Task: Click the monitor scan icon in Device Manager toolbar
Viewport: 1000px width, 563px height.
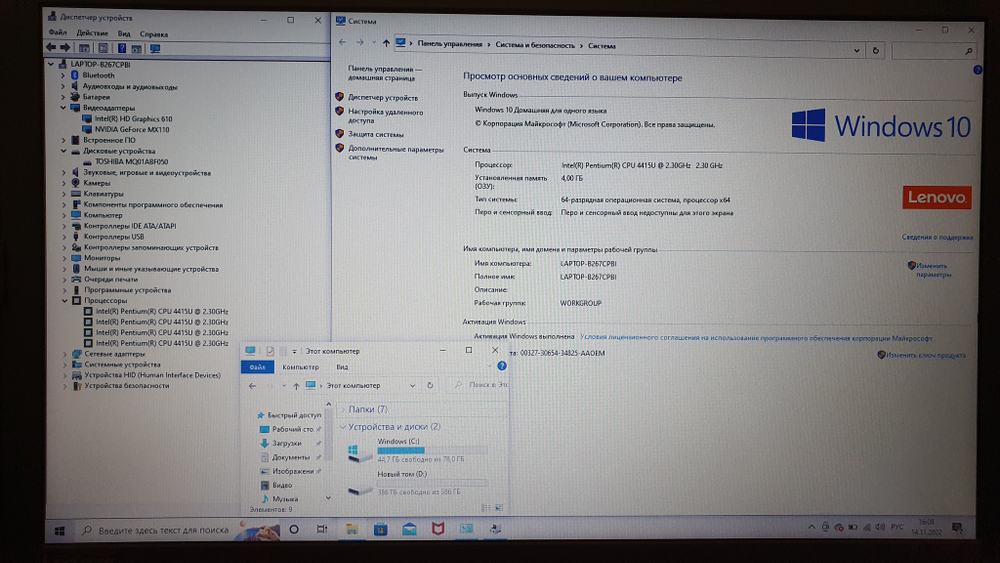Action: [x=155, y=48]
